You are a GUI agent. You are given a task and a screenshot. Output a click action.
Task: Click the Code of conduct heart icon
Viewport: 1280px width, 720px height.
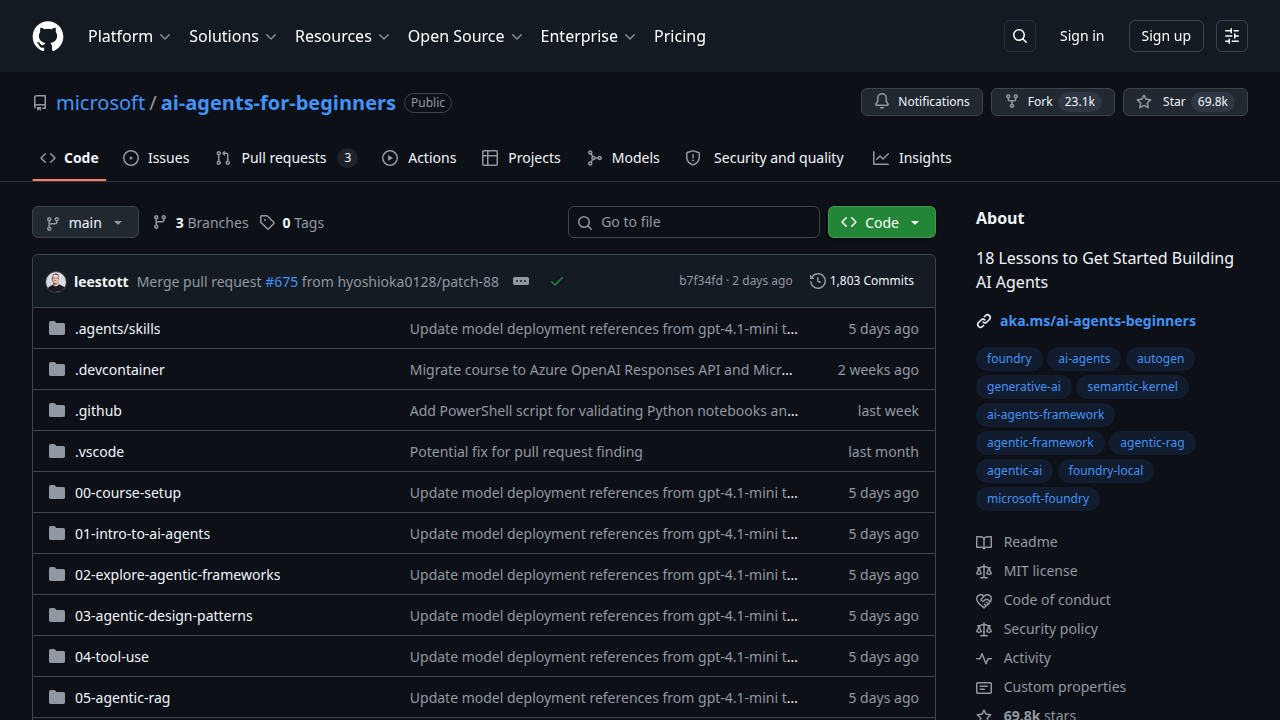(984, 600)
